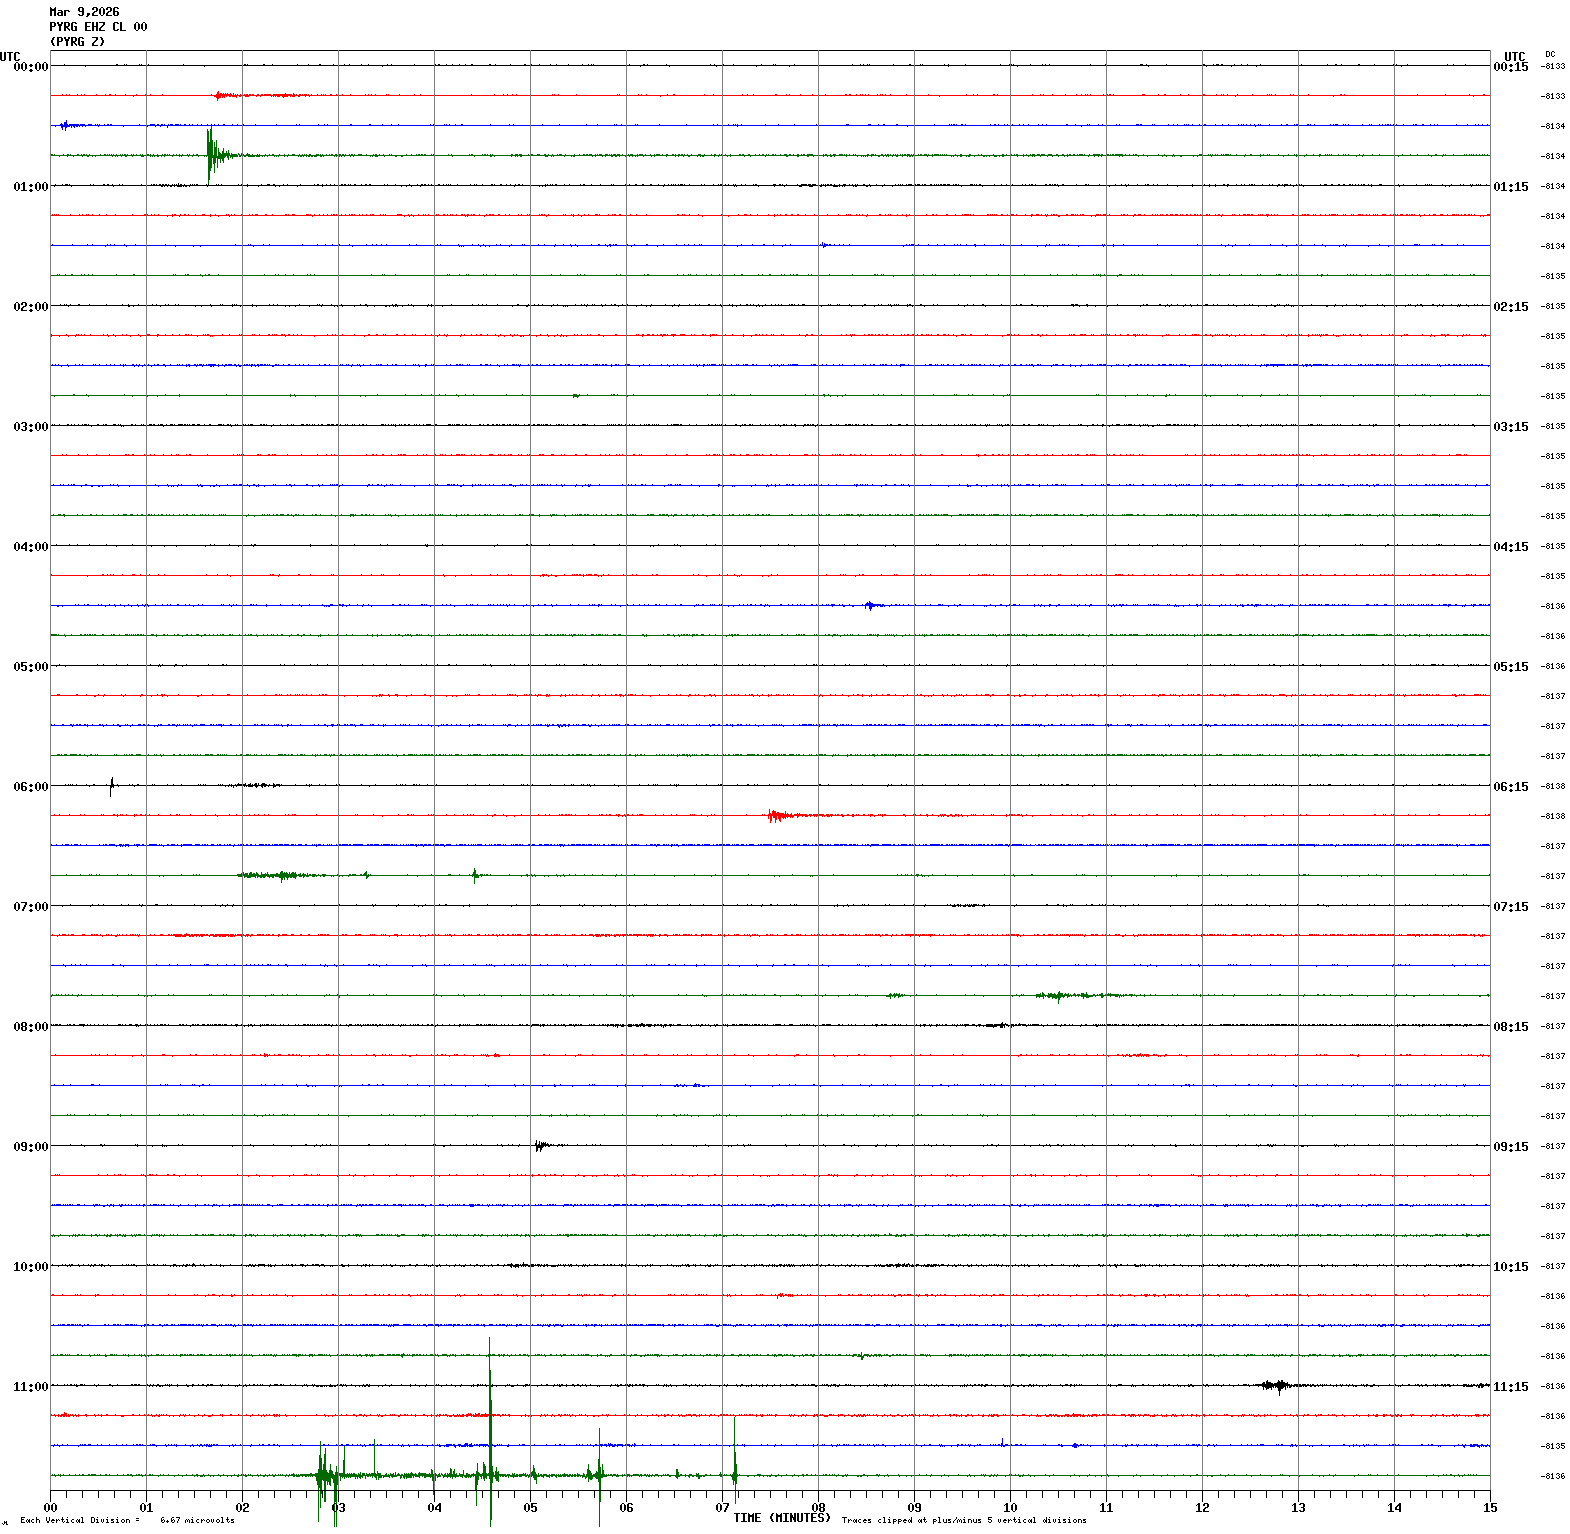The image size is (1570, 1534).
Task: Click the Mar 9,2026 date header
Action: coord(84,12)
